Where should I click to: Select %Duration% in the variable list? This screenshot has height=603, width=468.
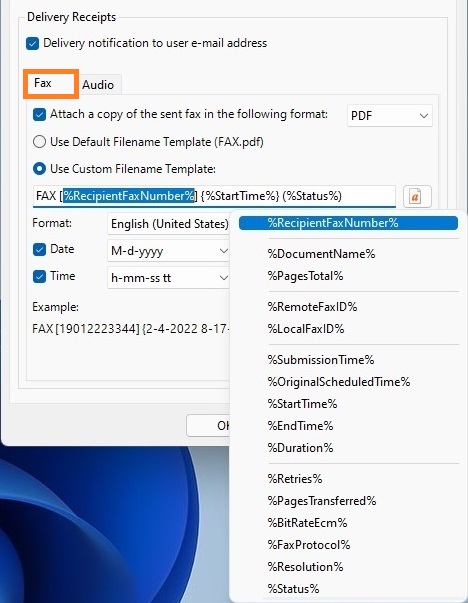coord(300,448)
